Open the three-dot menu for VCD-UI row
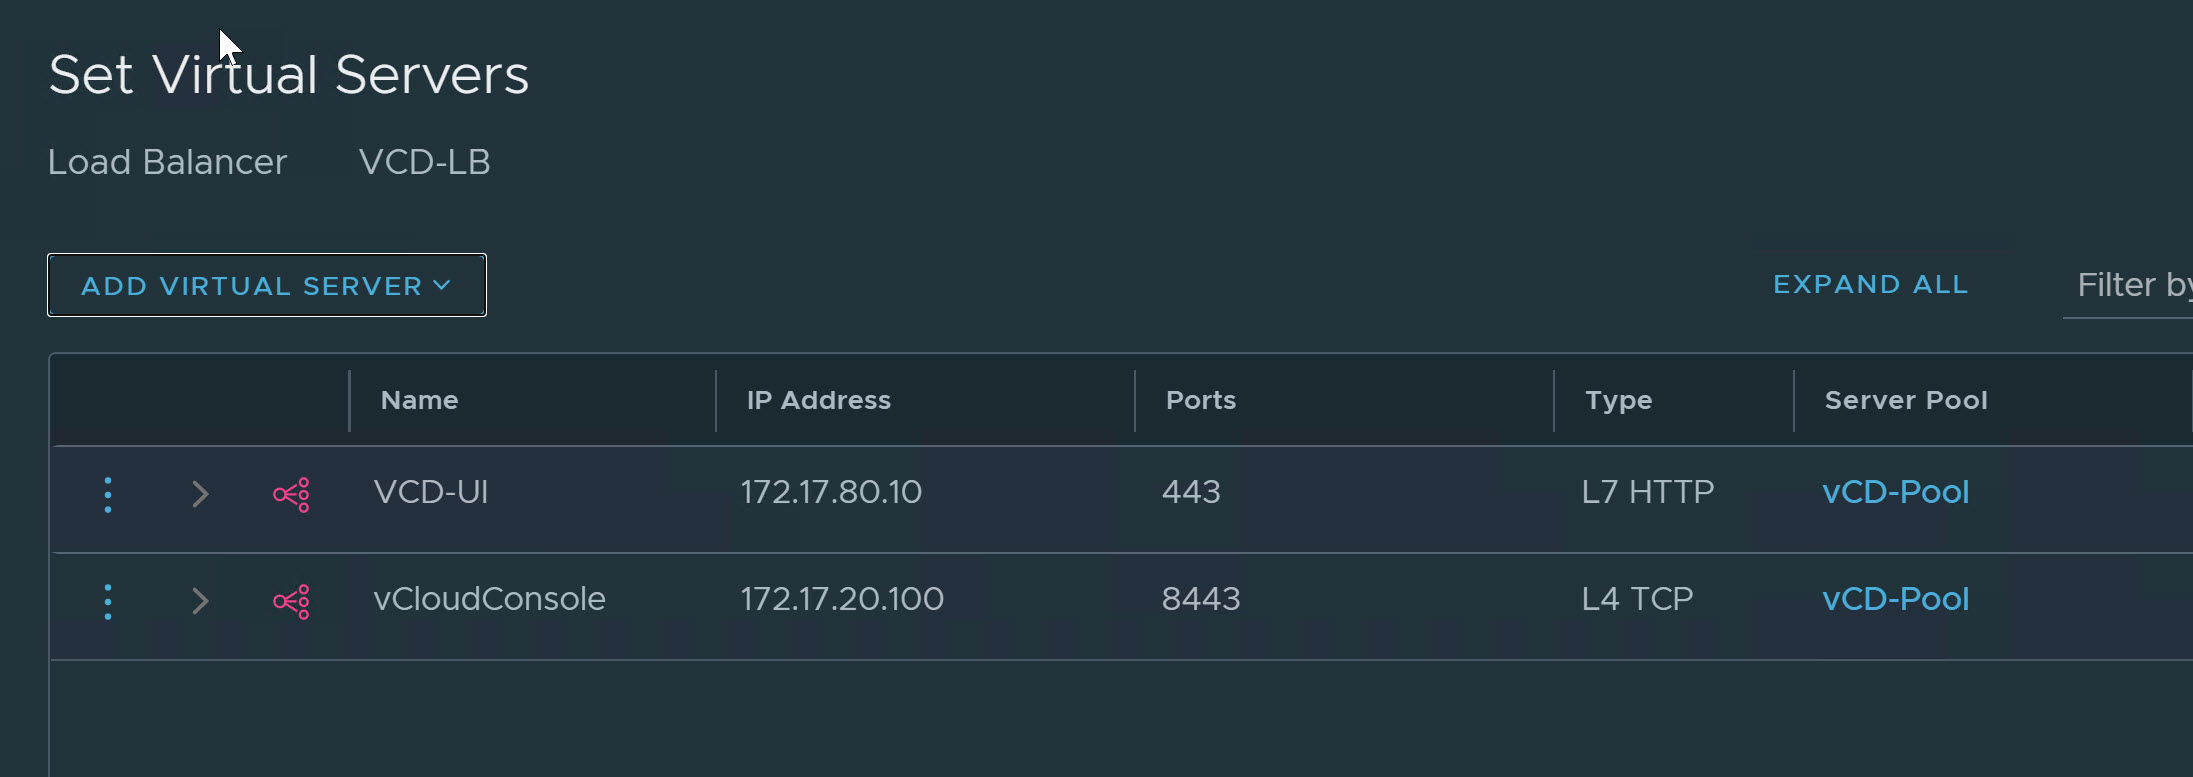Image resolution: width=2193 pixels, height=777 pixels. coord(108,495)
